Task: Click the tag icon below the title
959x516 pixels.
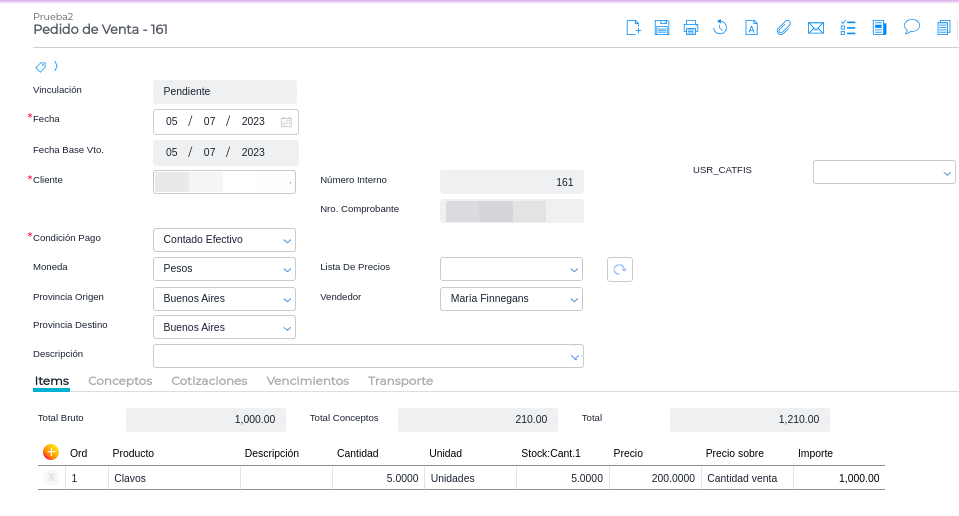Action: point(41,67)
